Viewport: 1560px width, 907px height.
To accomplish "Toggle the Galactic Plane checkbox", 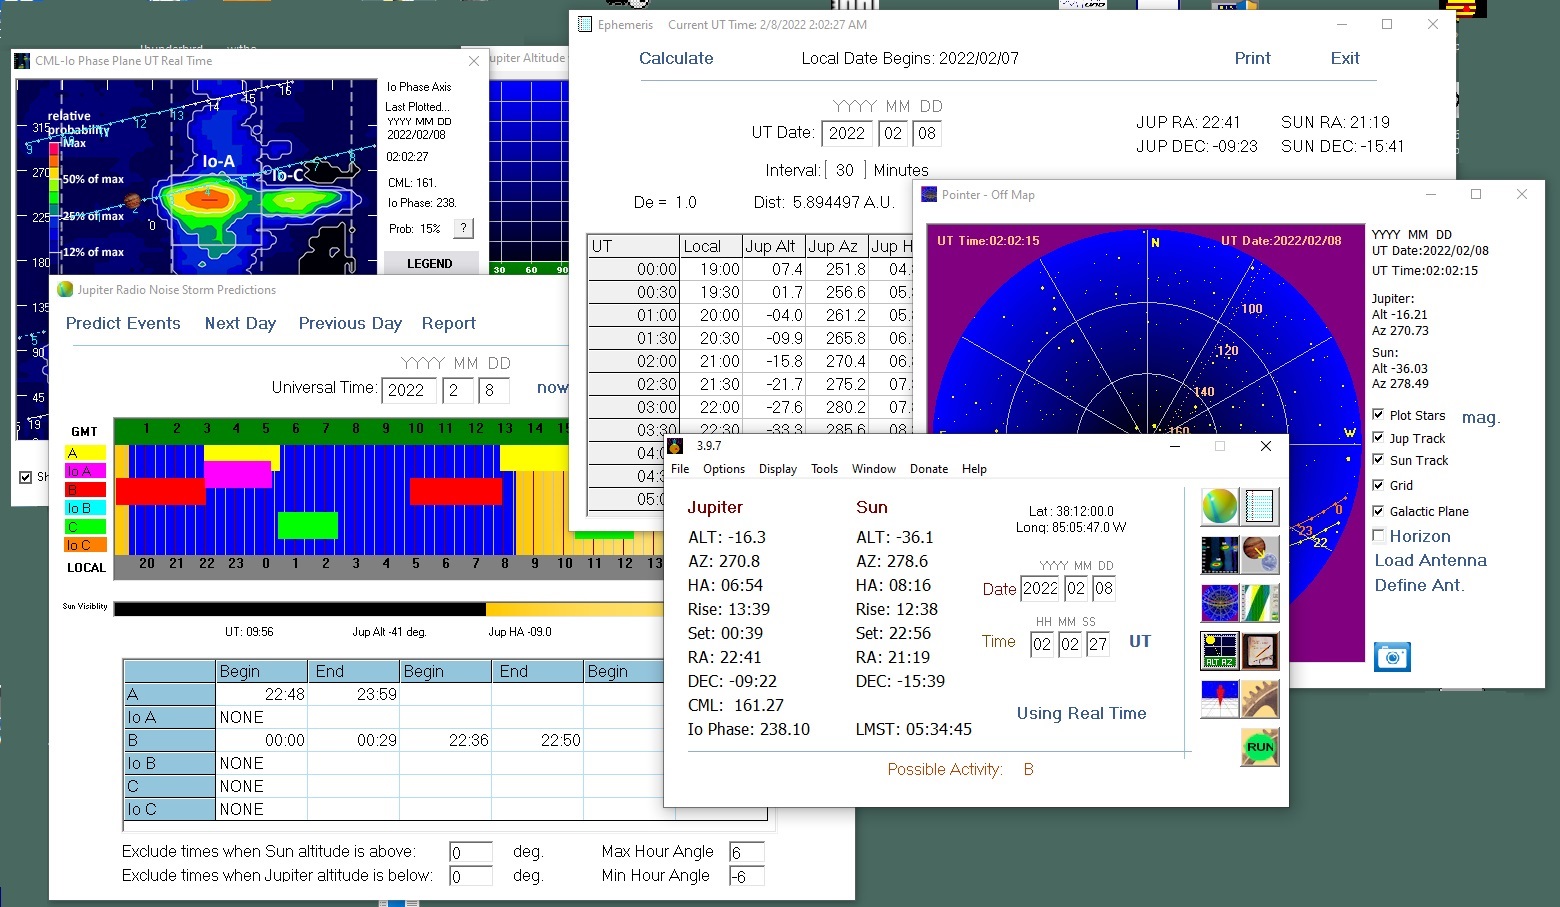I will 1378,510.
